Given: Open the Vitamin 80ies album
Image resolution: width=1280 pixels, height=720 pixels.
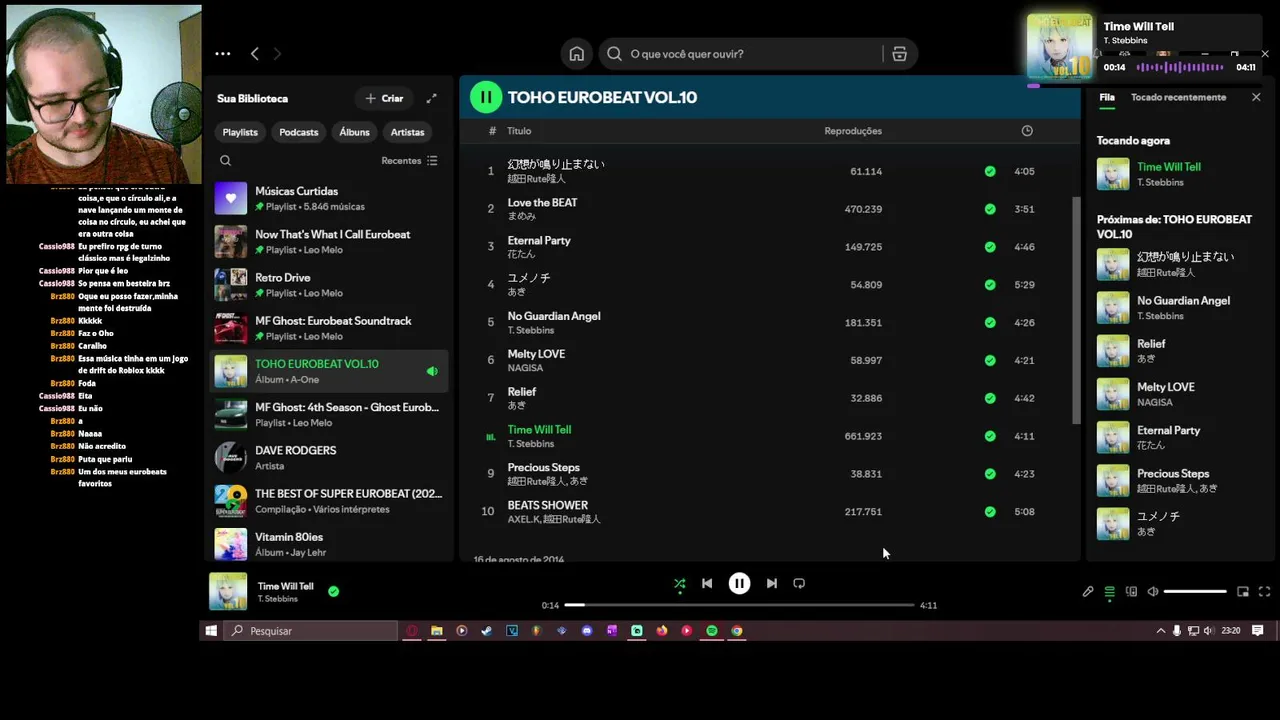Looking at the screenshot, I should [x=330, y=544].
